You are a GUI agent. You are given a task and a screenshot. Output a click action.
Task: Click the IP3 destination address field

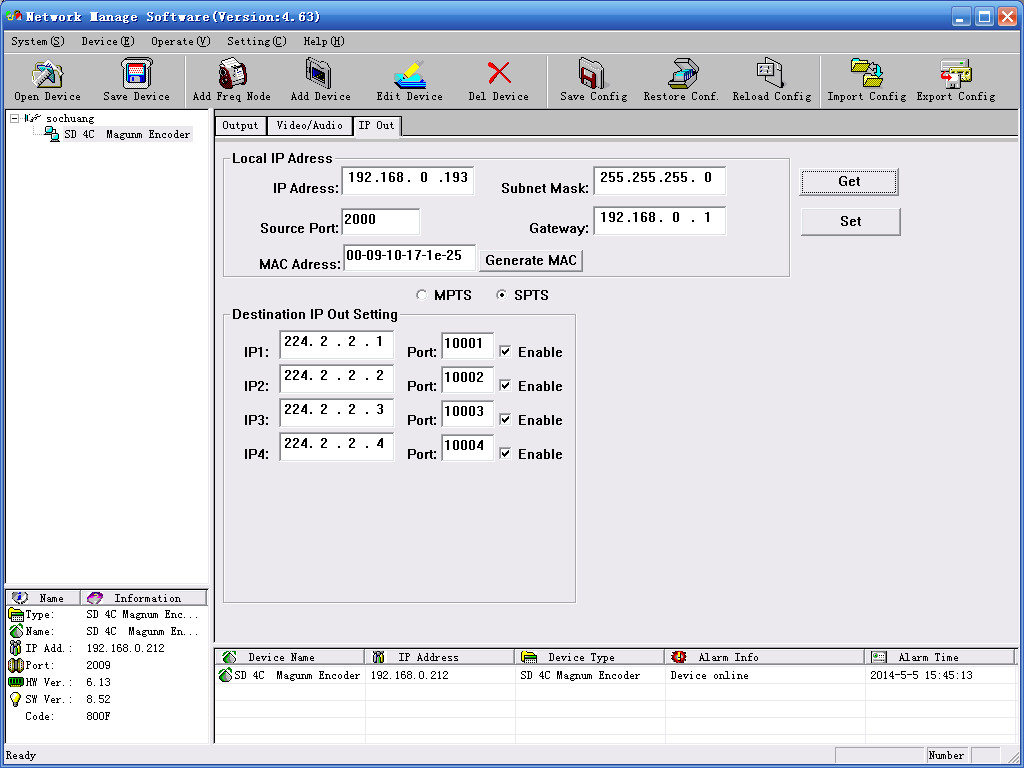336,412
